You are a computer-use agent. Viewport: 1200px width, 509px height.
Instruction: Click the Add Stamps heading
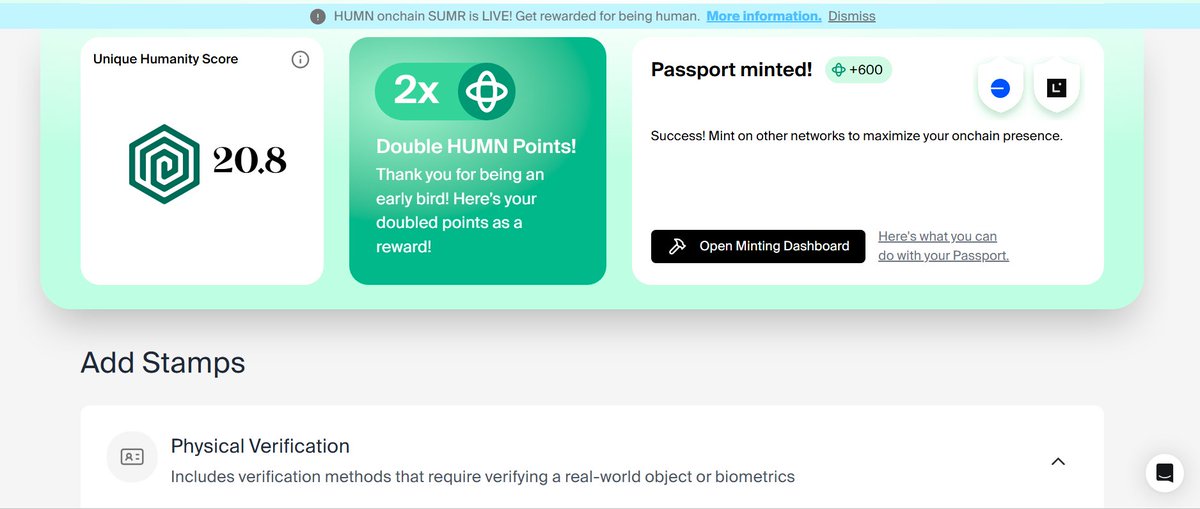tap(163, 362)
